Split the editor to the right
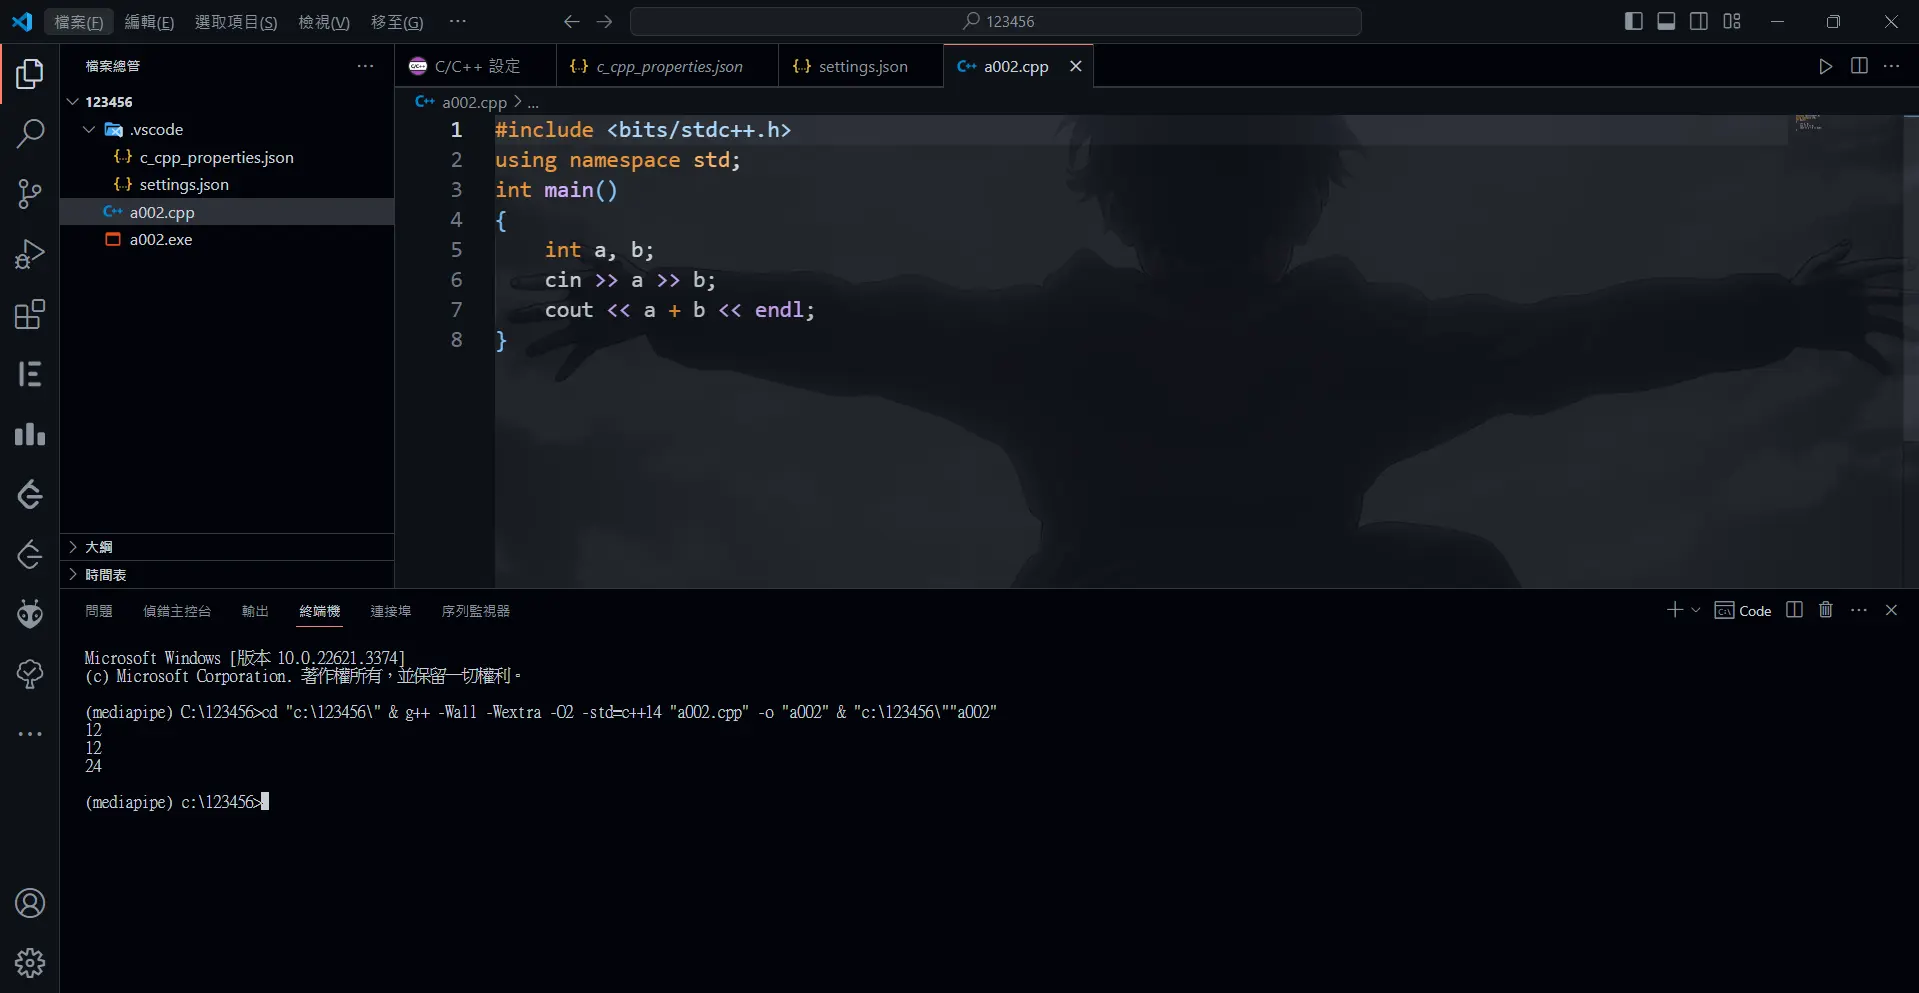Screen dimensions: 1919x993 1859,66
